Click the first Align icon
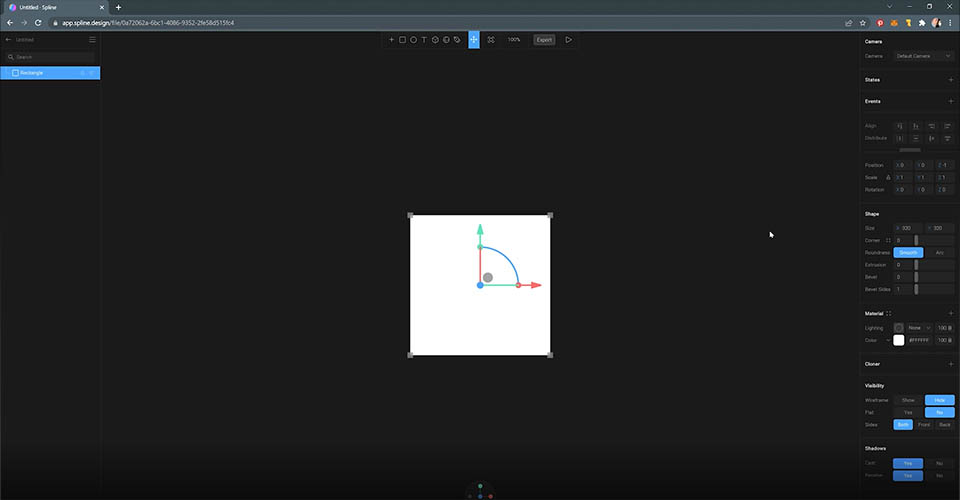 click(900, 126)
